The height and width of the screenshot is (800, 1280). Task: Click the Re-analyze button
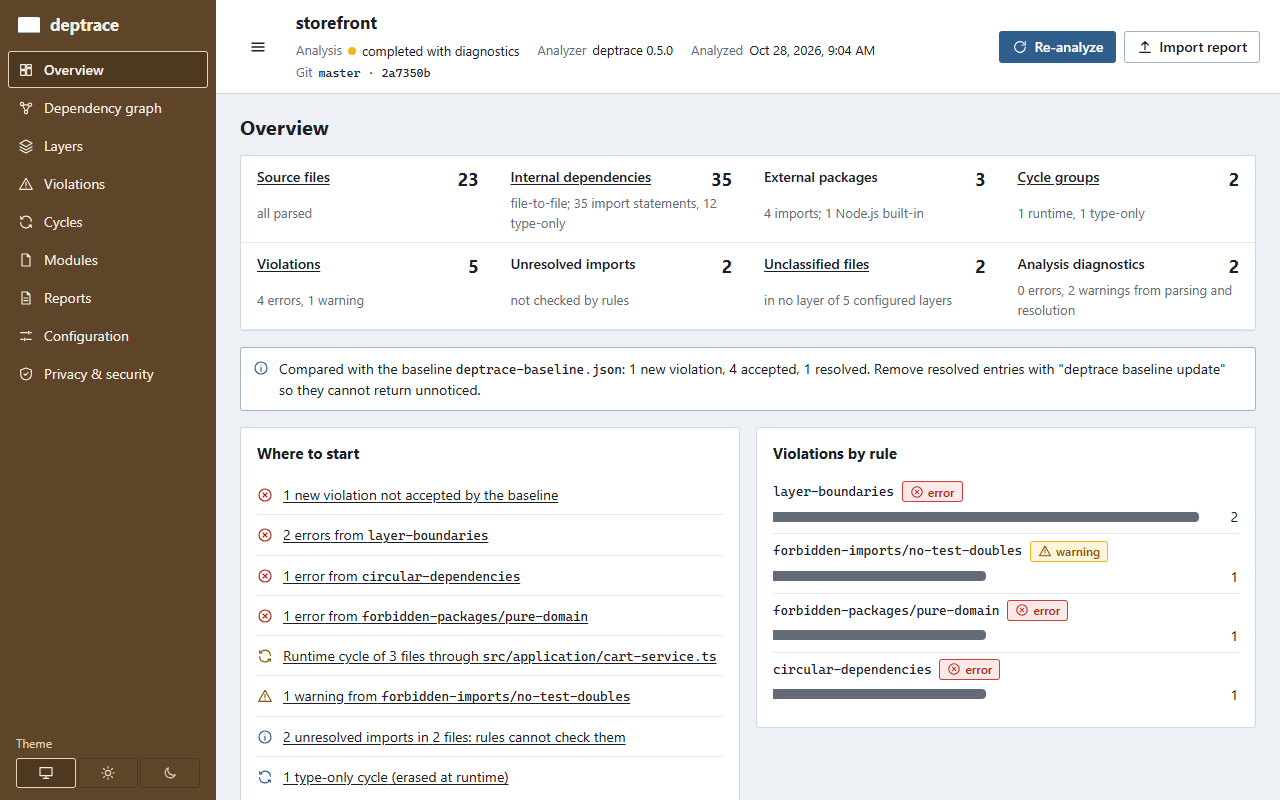pos(1057,47)
